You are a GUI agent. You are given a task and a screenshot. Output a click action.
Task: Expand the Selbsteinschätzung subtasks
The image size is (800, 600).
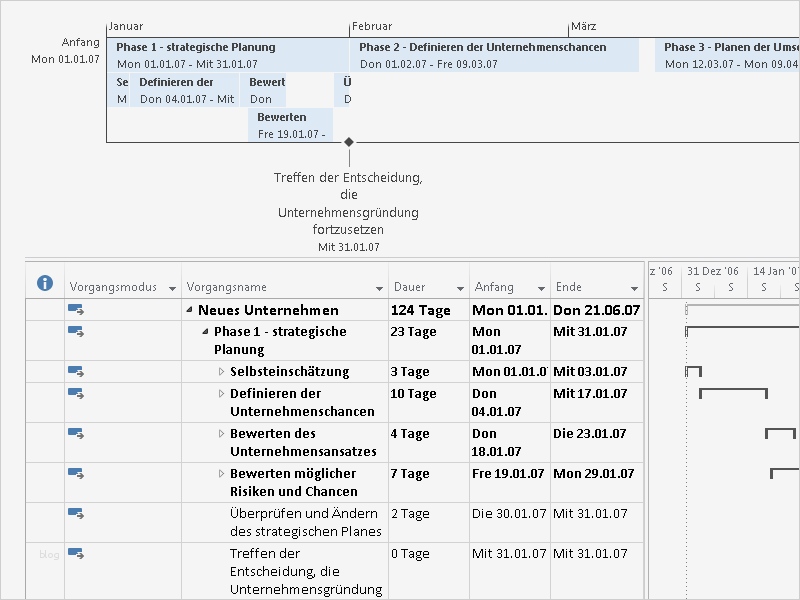pyautogui.click(x=222, y=372)
